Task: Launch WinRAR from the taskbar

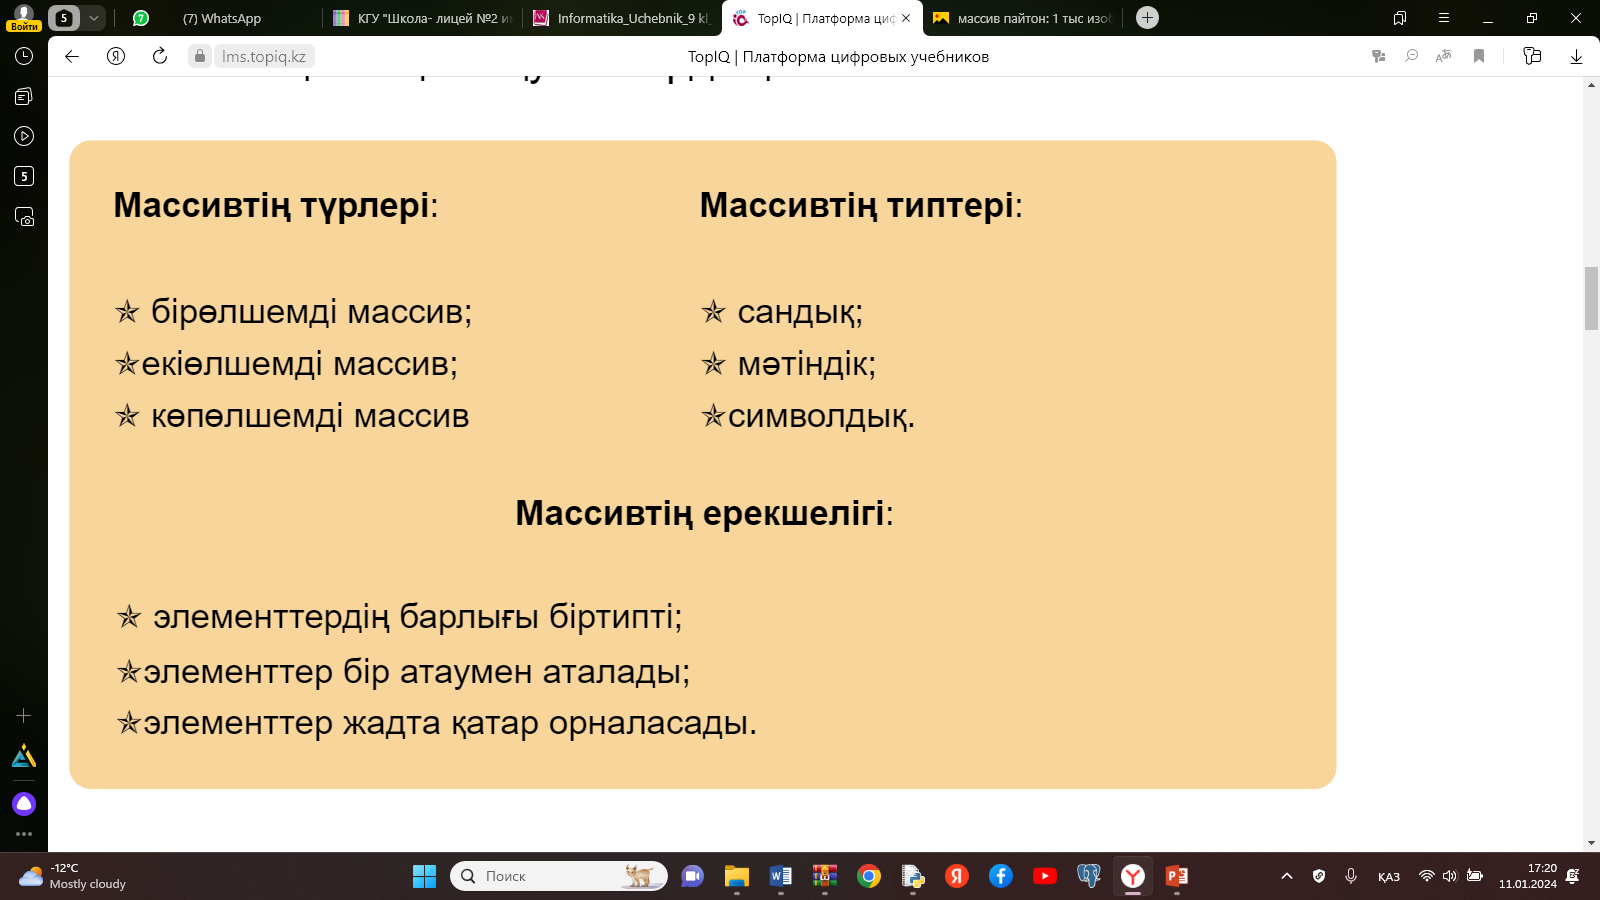Action: 825,876
